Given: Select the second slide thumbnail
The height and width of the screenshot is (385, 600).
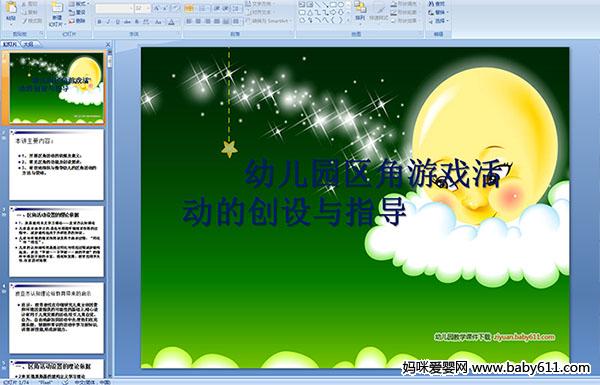Looking at the screenshot, I should 57,165.
